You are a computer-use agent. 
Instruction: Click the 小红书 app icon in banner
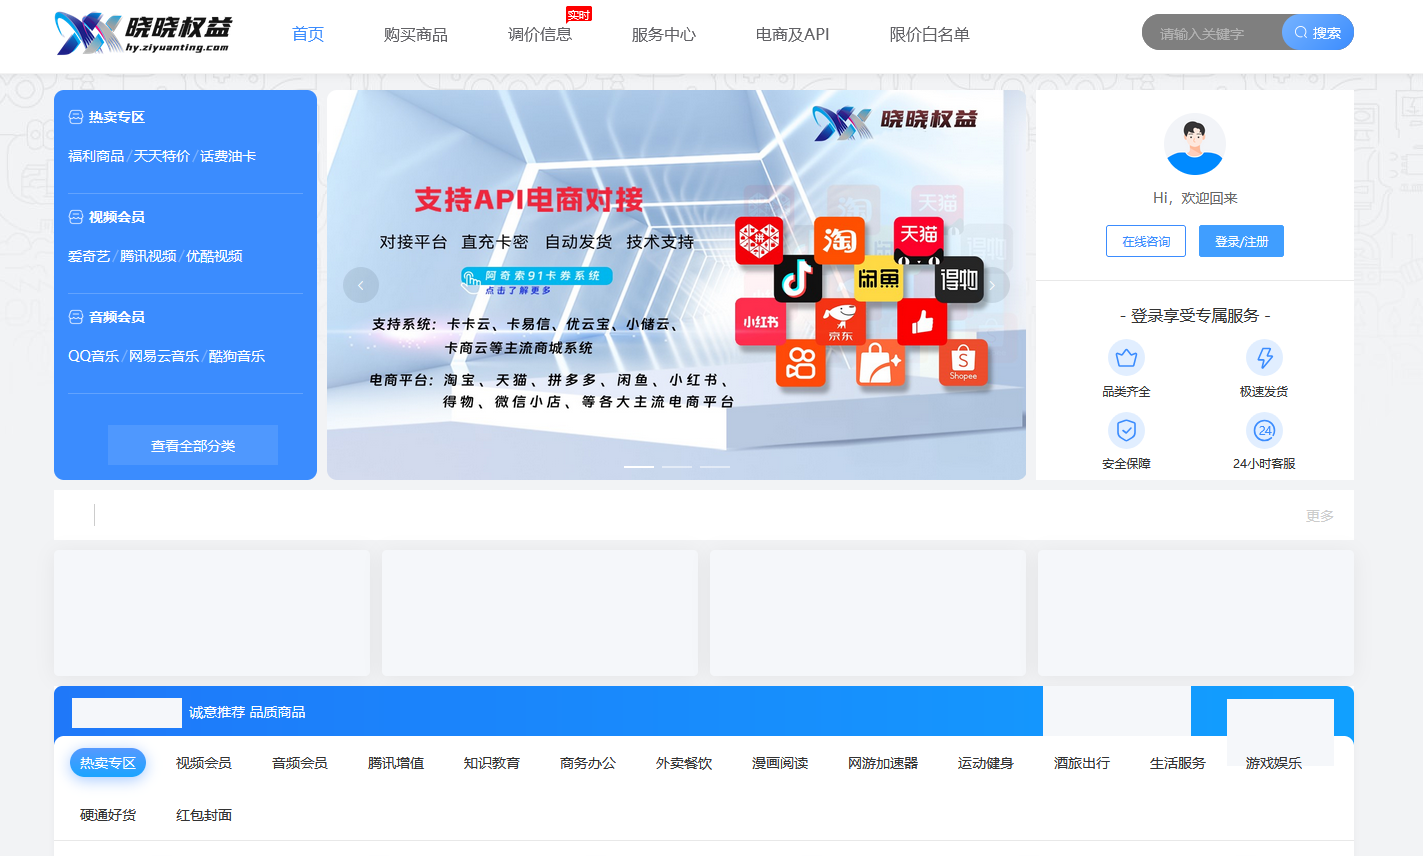click(760, 322)
